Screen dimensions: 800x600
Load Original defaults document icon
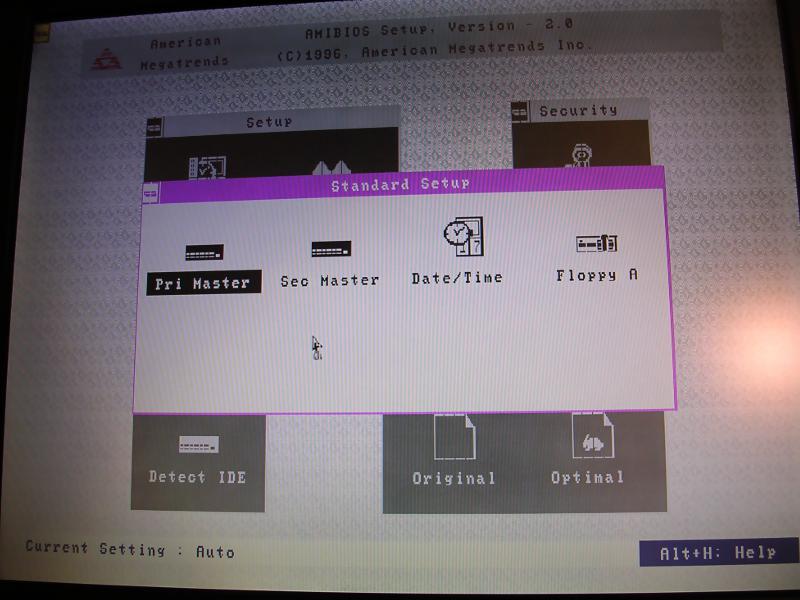click(454, 437)
